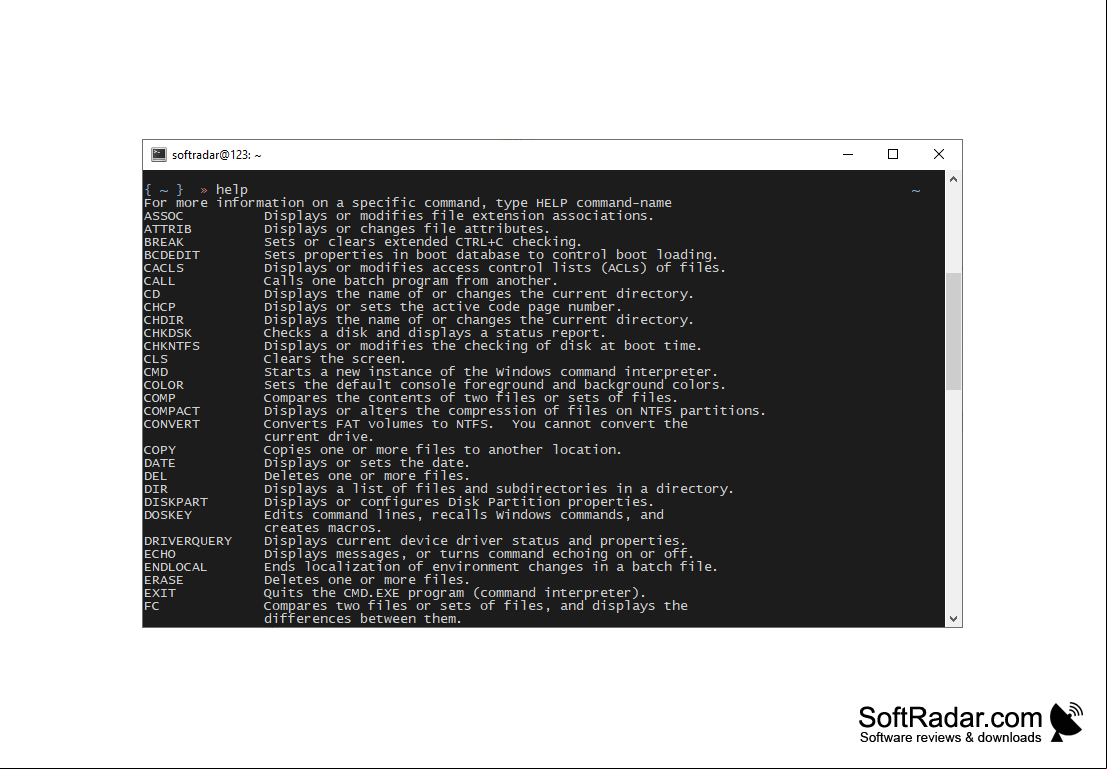Screen dimensions: 1107x769
Task: Click the ENDLOCAL command name
Action: (176, 567)
